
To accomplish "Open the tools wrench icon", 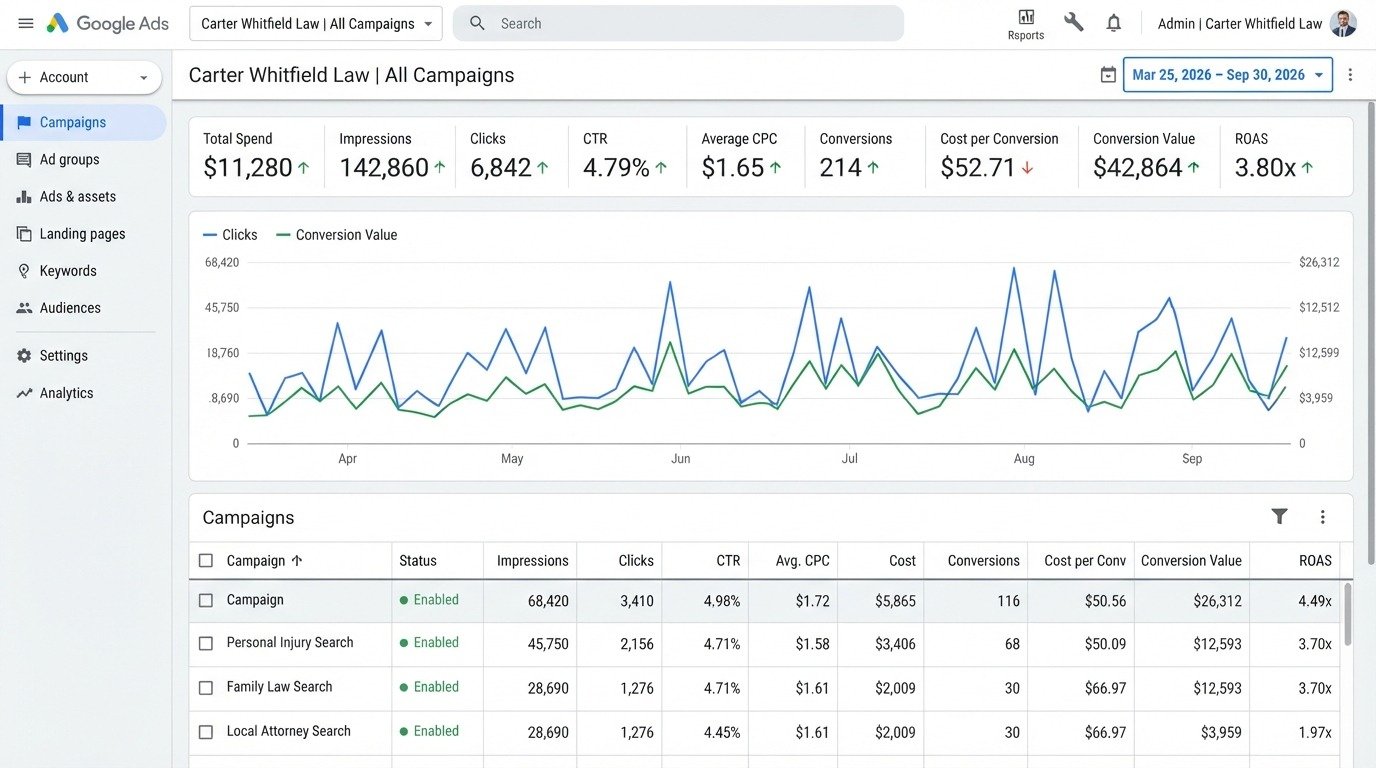I will pyautogui.click(x=1074, y=22).
